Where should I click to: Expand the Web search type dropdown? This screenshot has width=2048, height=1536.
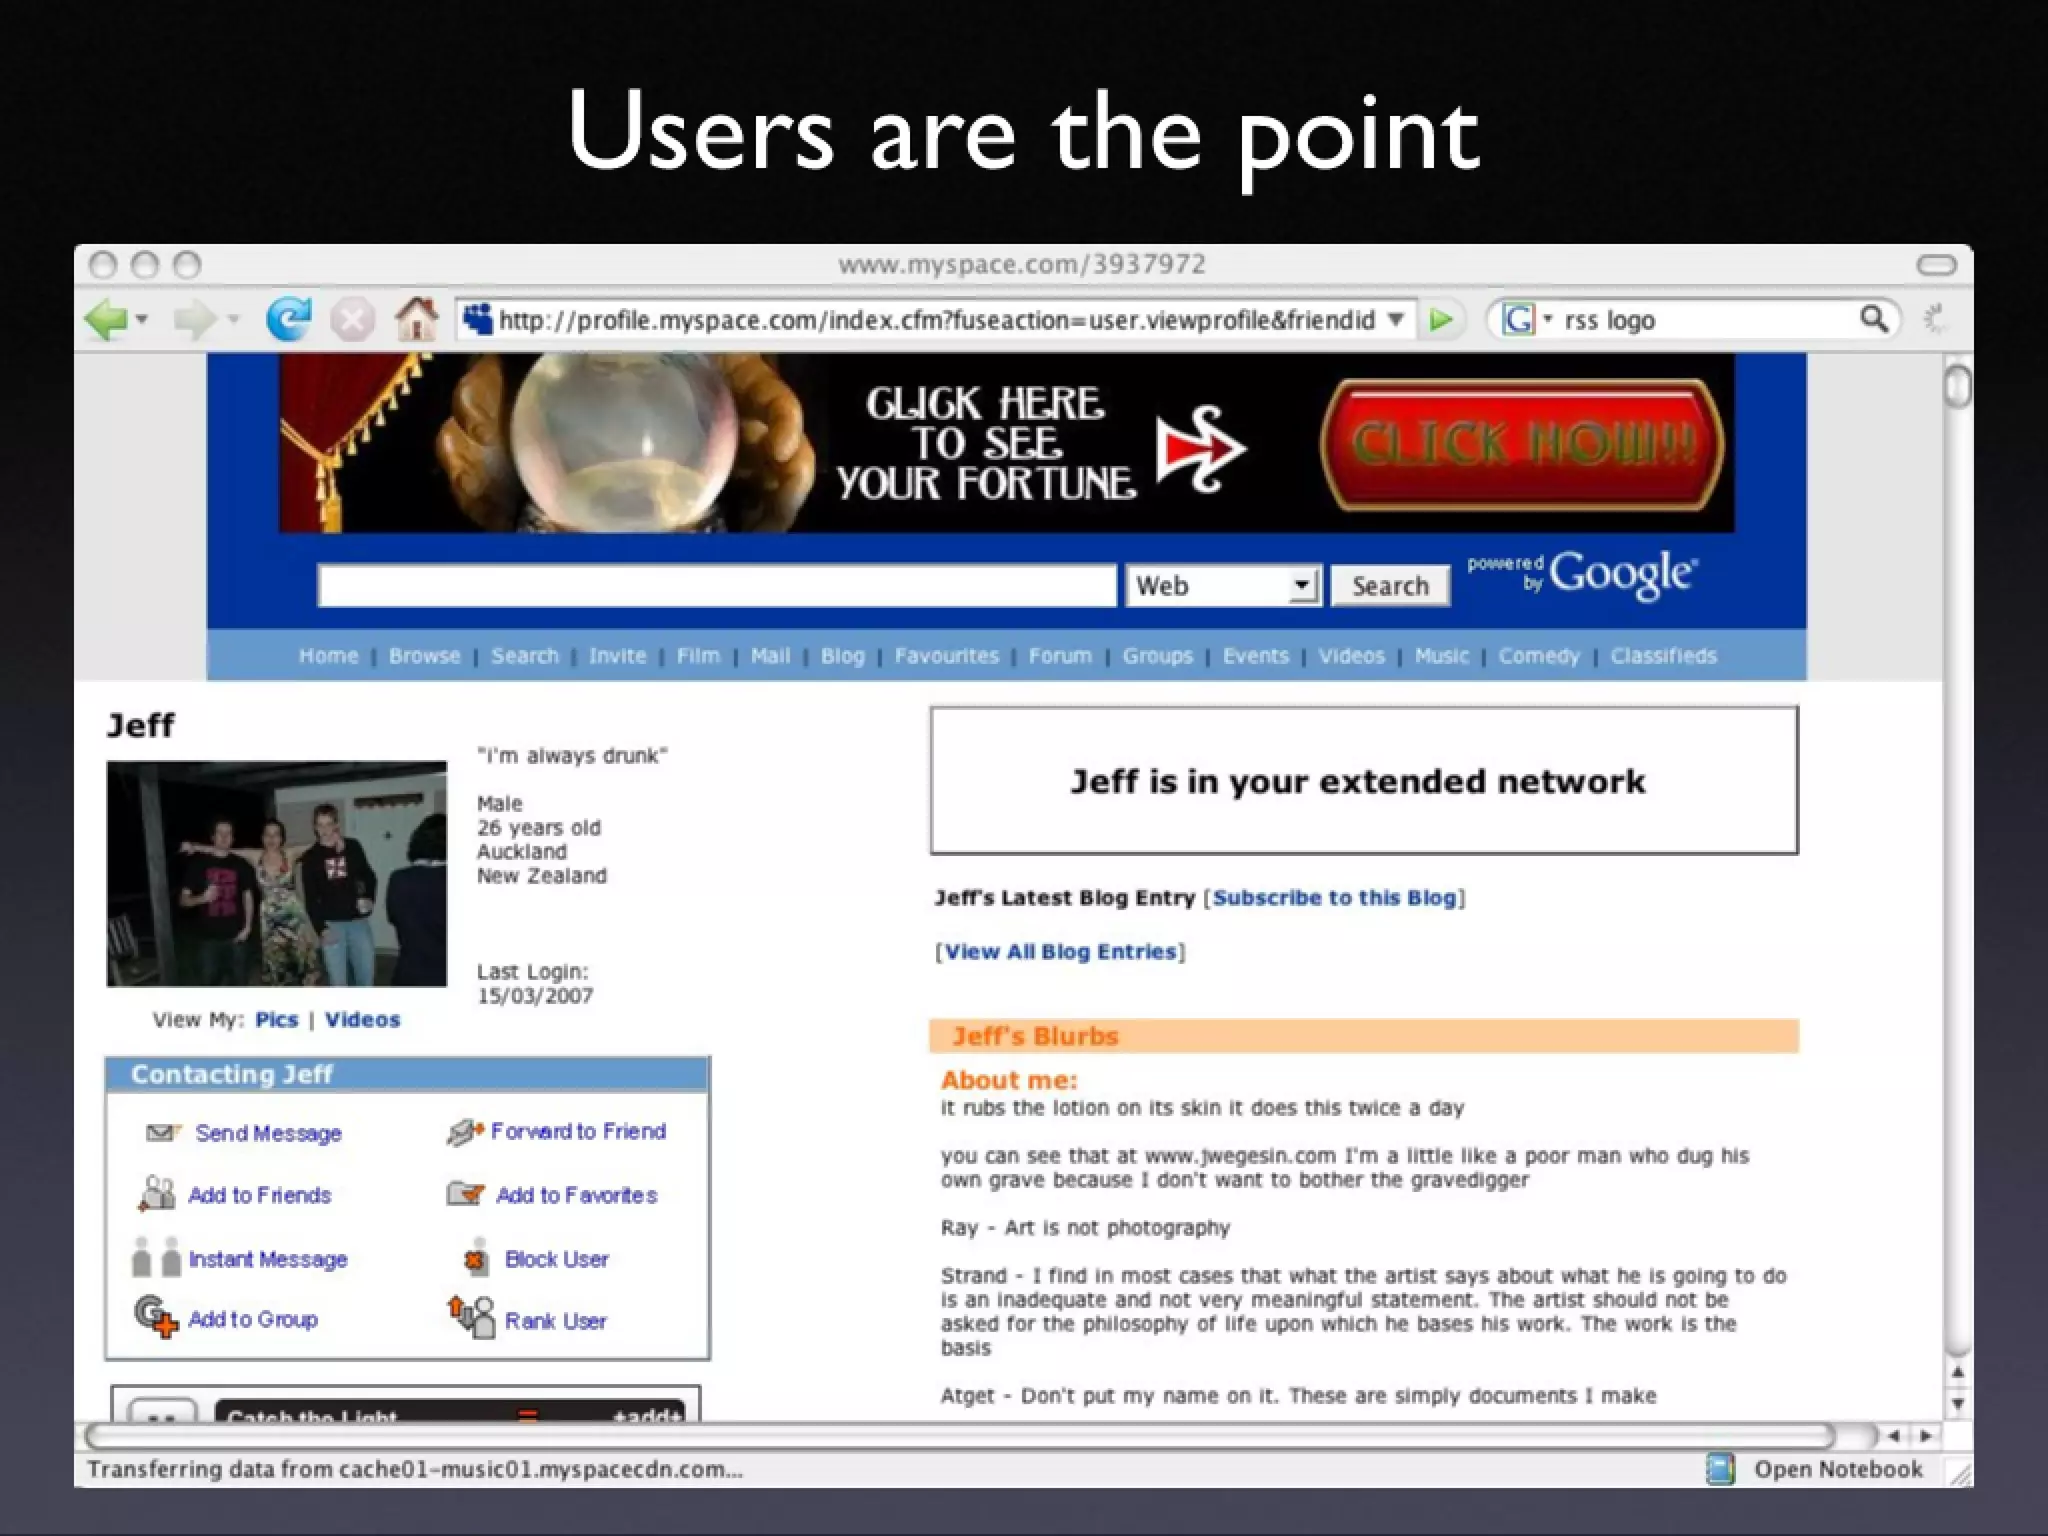coord(1300,585)
